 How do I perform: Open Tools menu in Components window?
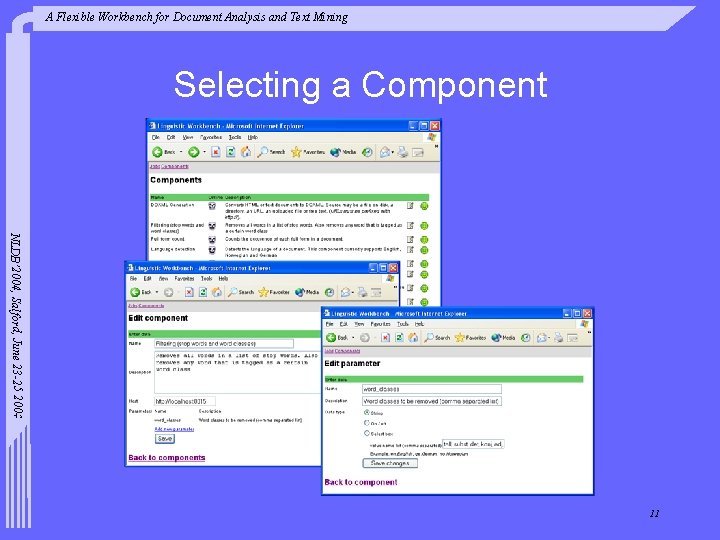(x=235, y=137)
